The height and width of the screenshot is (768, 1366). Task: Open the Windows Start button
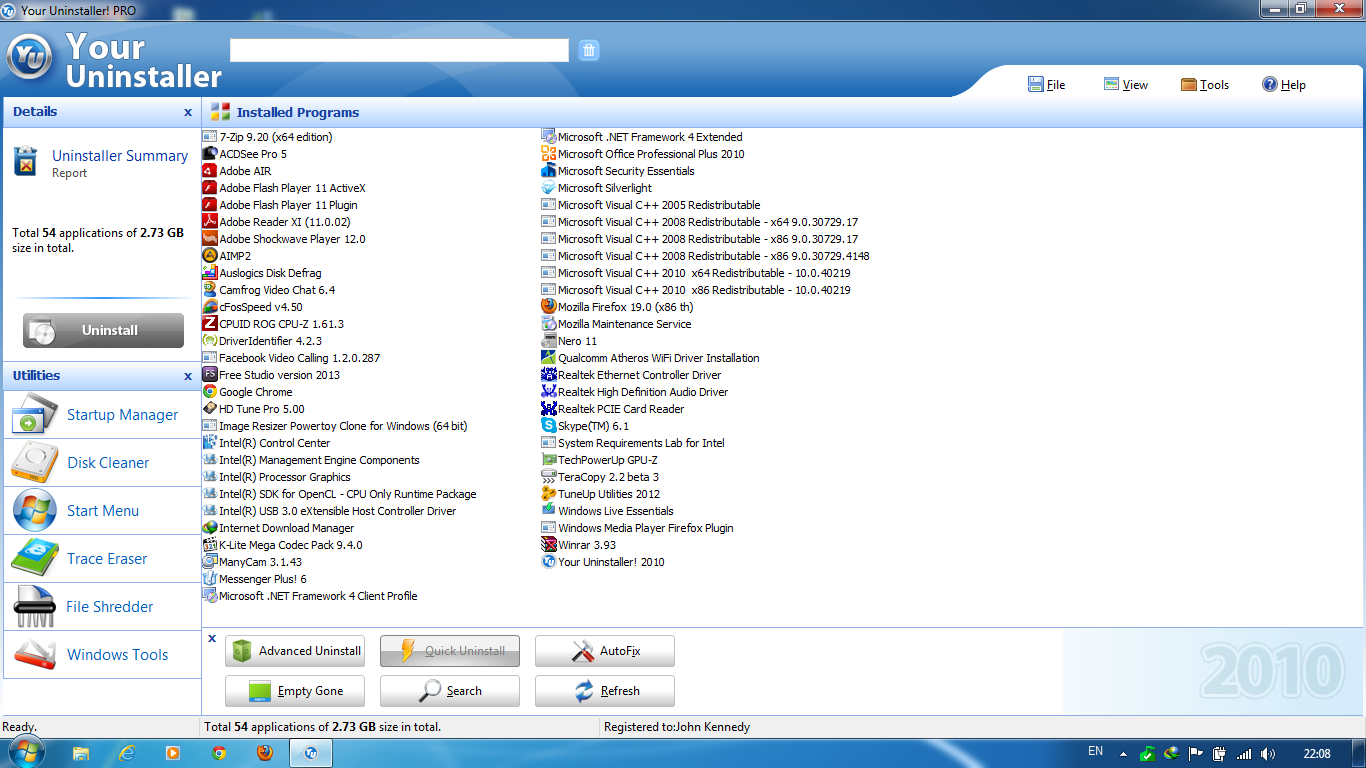pos(27,752)
